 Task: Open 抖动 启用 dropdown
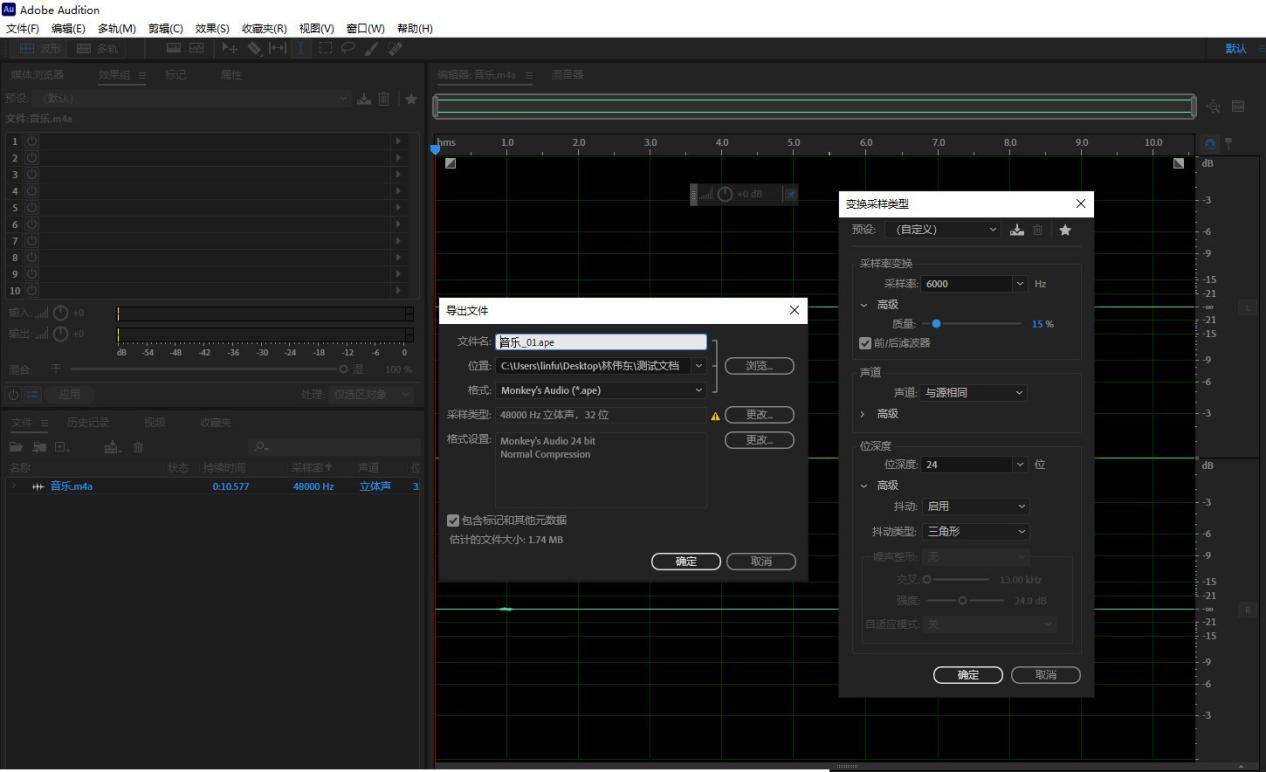tap(976, 506)
